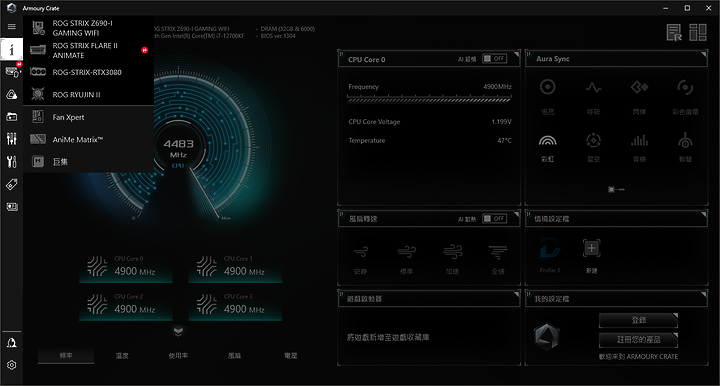Viewport: 720px width, 386px height.
Task: Select the highlighted Dashboard info icon
Action: pos(11,49)
